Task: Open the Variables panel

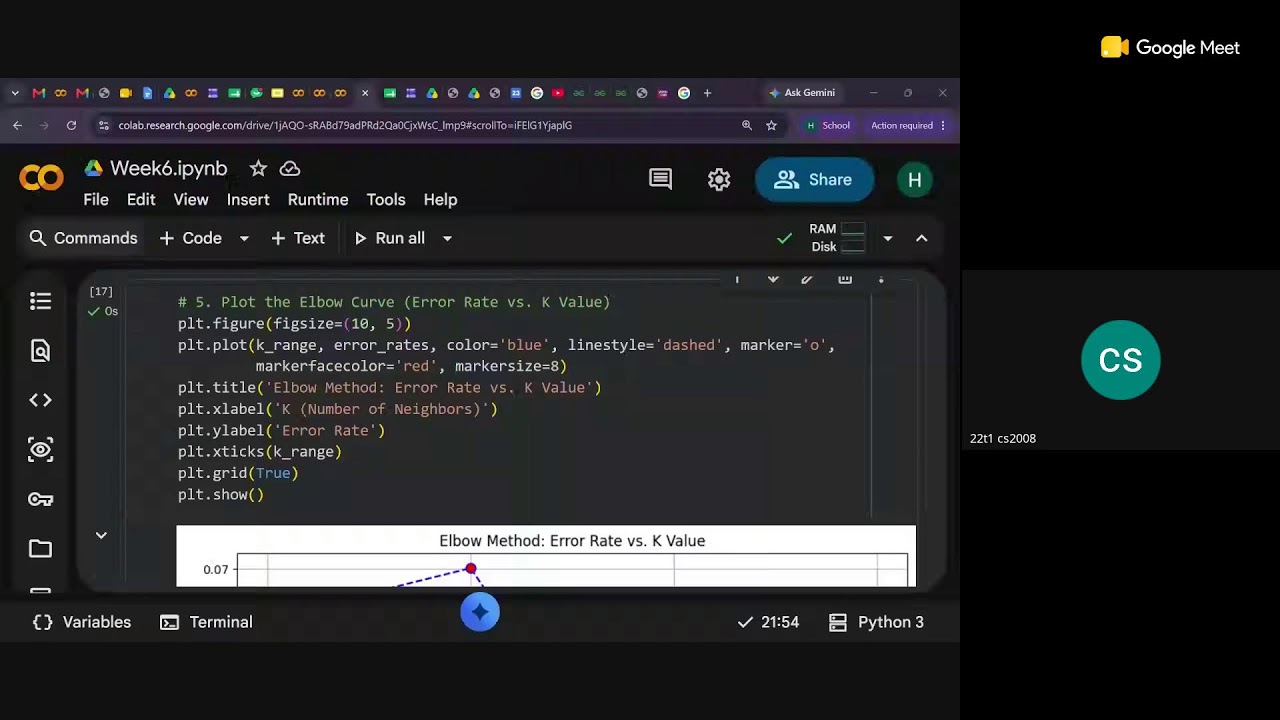Action: coord(82,622)
